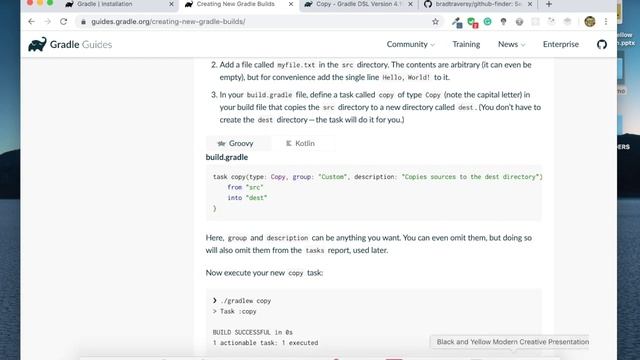Click 'BUILD SUCCESSFUL in 0s' output text
640x360 pixels.
253,332
